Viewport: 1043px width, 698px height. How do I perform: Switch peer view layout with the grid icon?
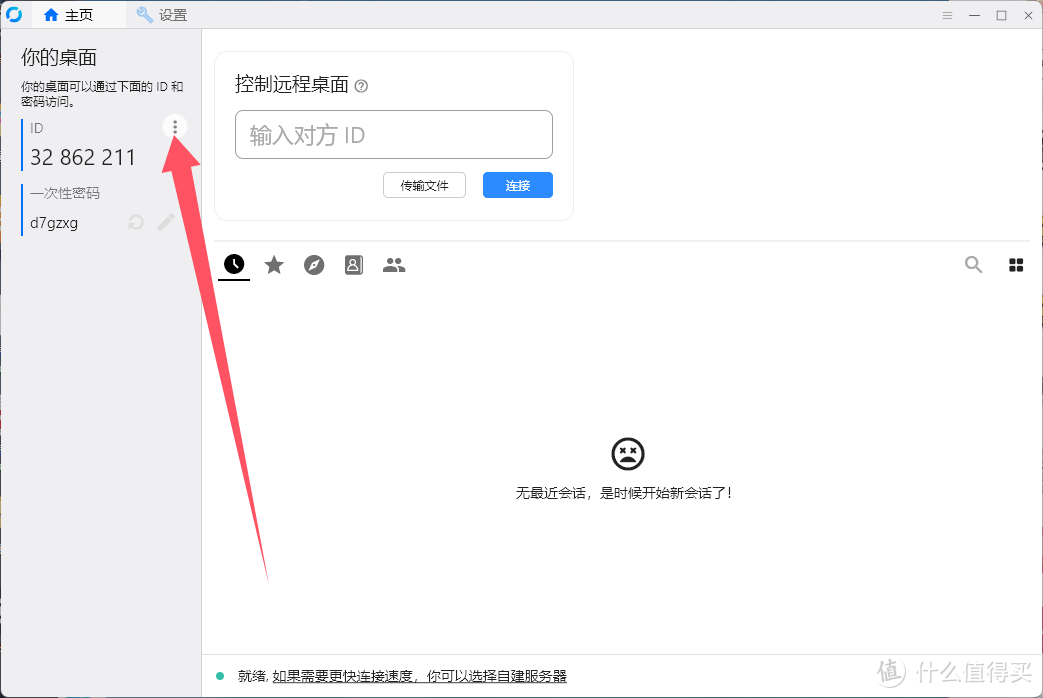(x=1016, y=264)
